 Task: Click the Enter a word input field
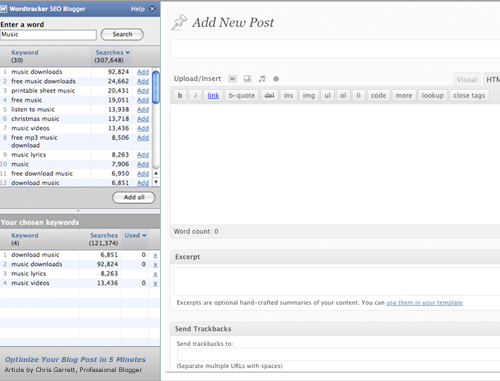[48, 35]
